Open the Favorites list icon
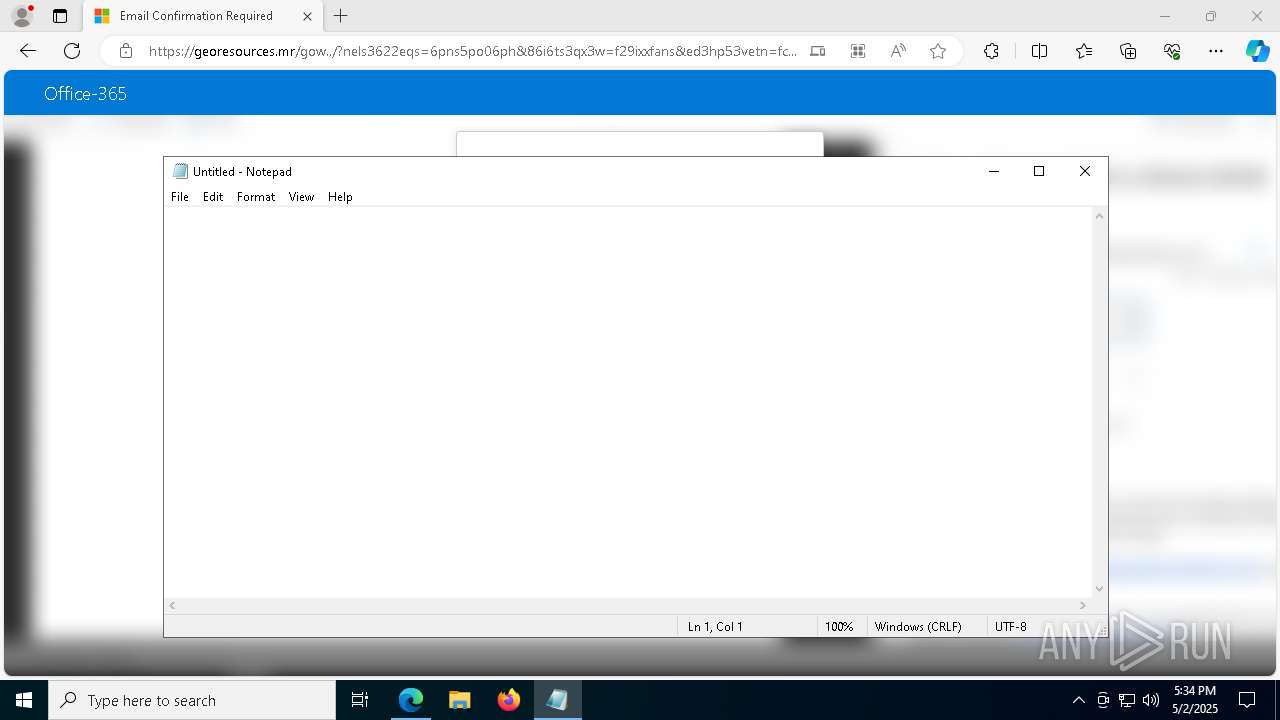 (1084, 51)
